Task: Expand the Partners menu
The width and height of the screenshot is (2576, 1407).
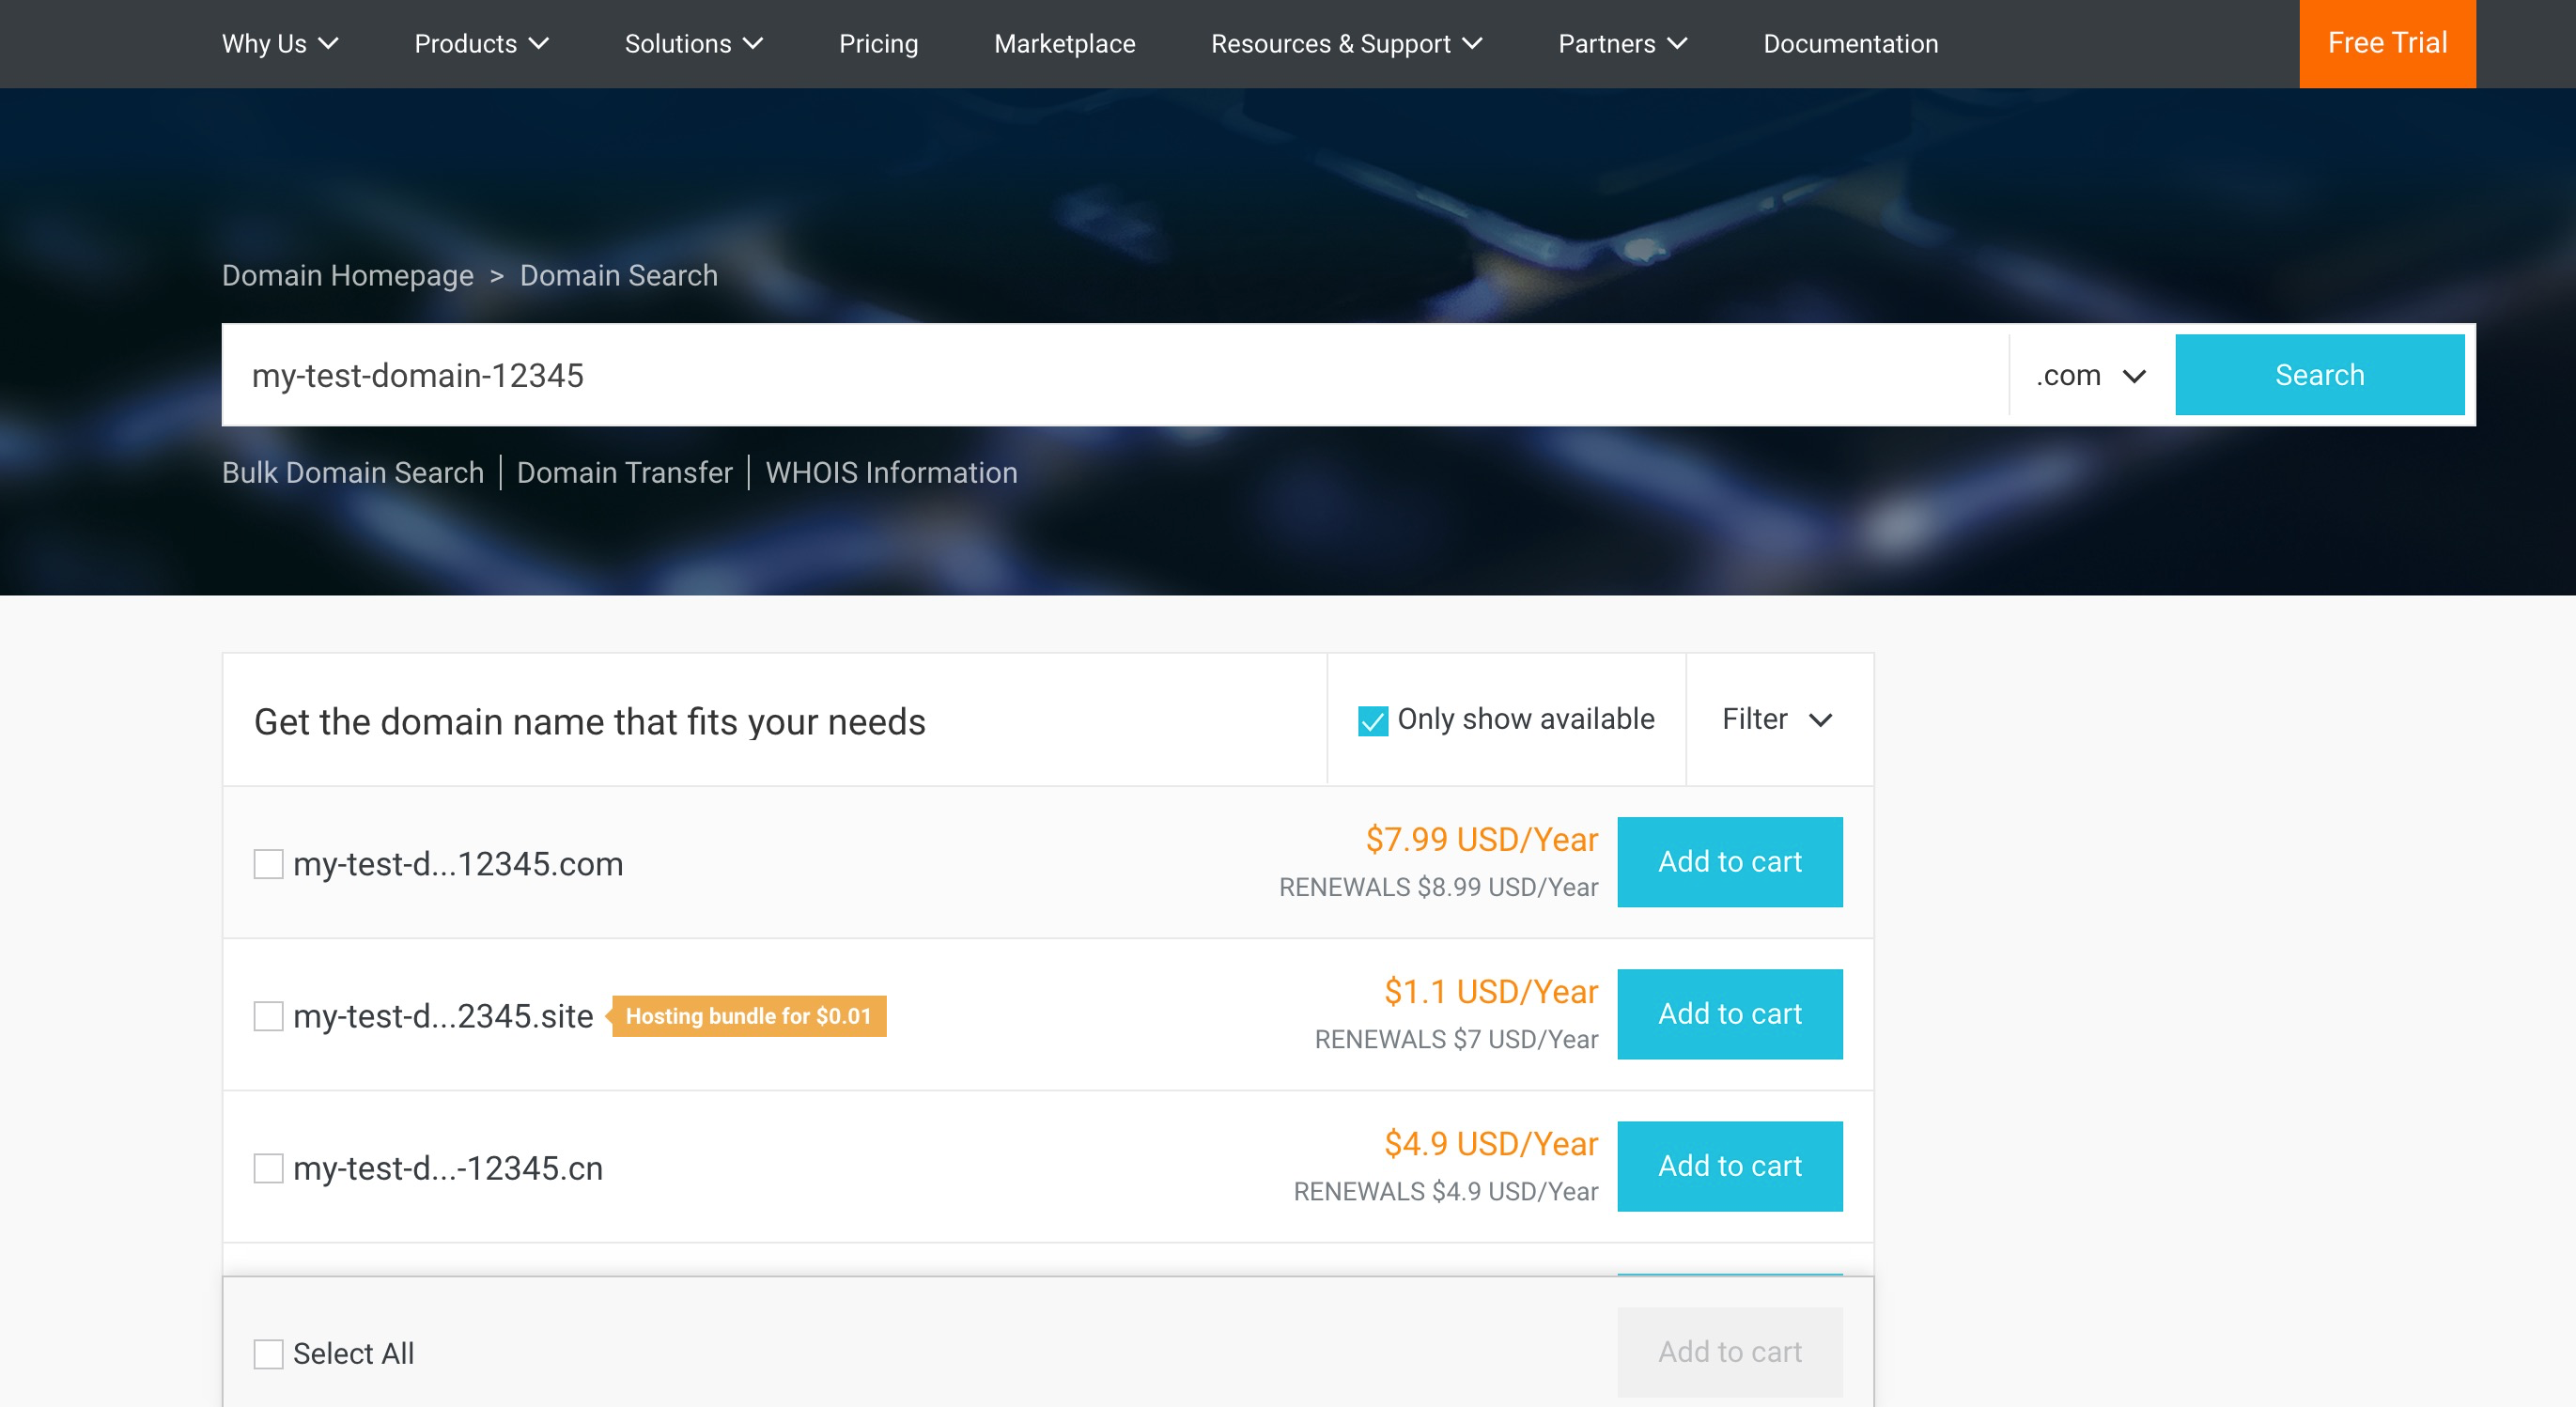Action: click(1621, 44)
